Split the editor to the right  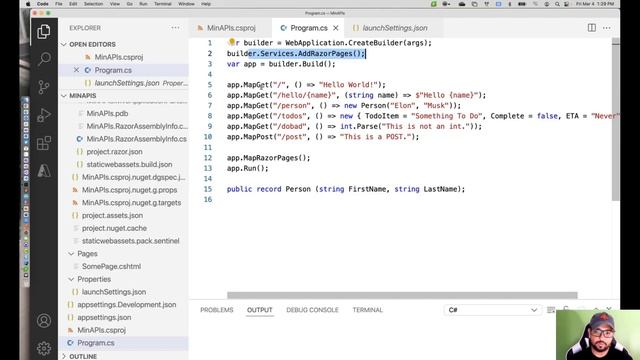point(591,28)
